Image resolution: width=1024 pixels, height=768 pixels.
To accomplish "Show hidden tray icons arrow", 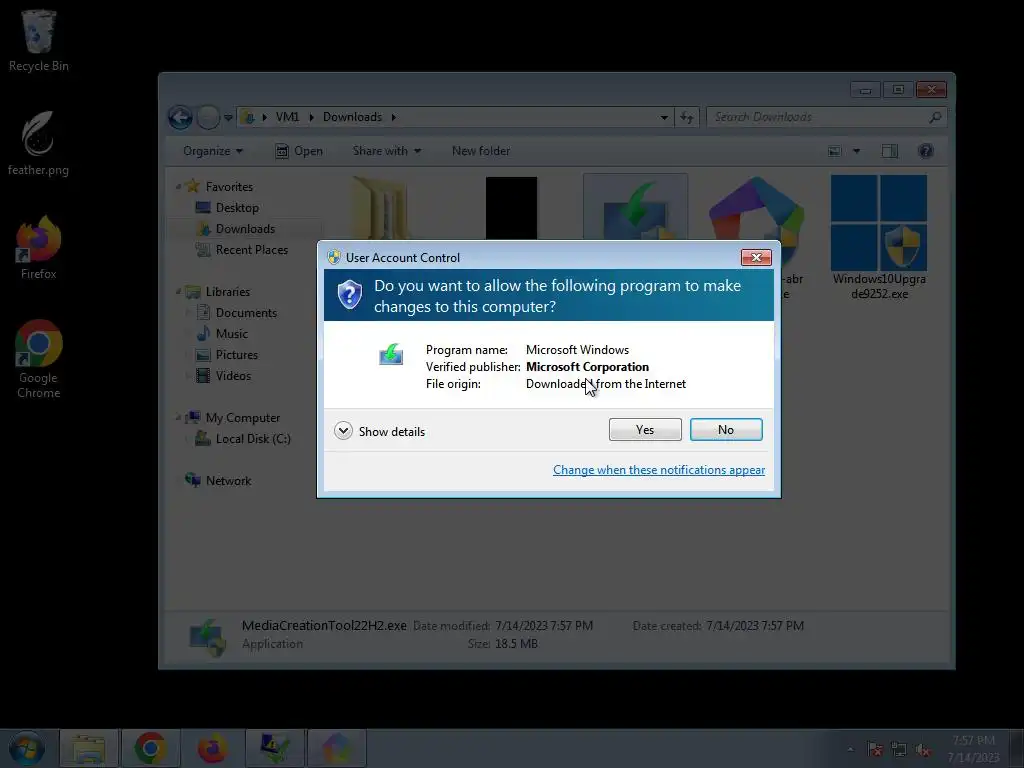I will [850, 749].
